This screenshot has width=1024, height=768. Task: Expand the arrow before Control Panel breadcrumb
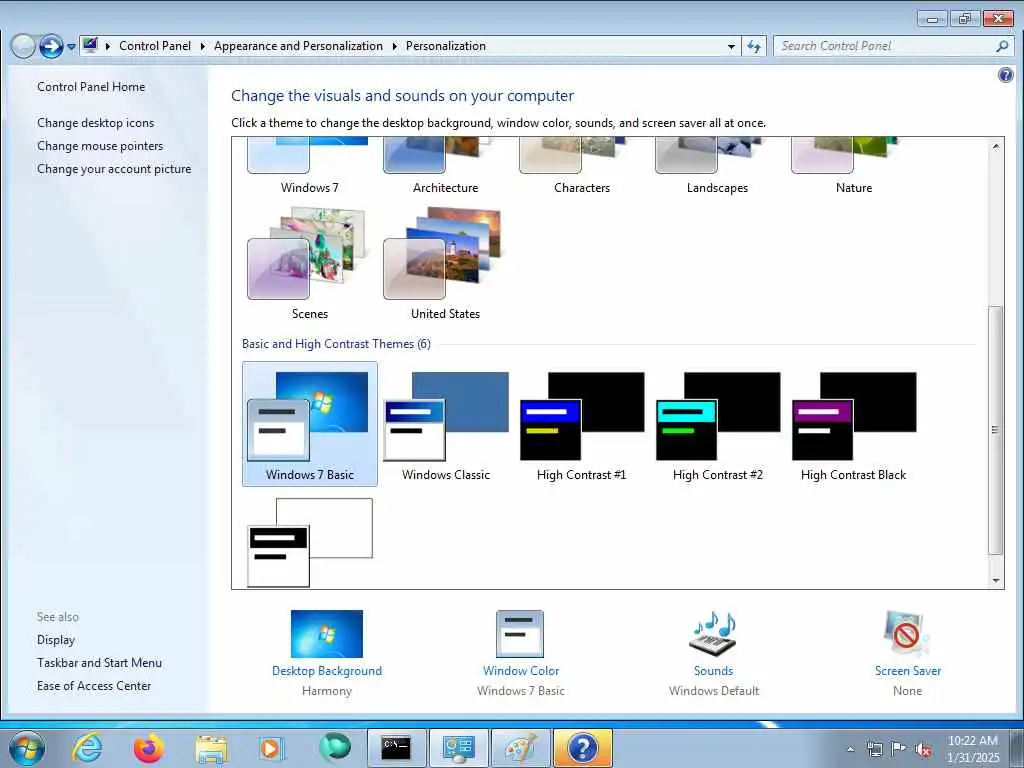pos(108,46)
